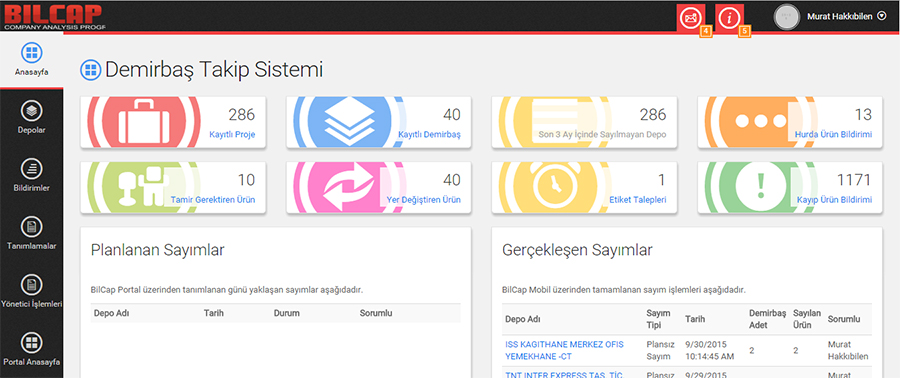
Task: Click the Durum column header
Action: pyautogui.click(x=287, y=313)
